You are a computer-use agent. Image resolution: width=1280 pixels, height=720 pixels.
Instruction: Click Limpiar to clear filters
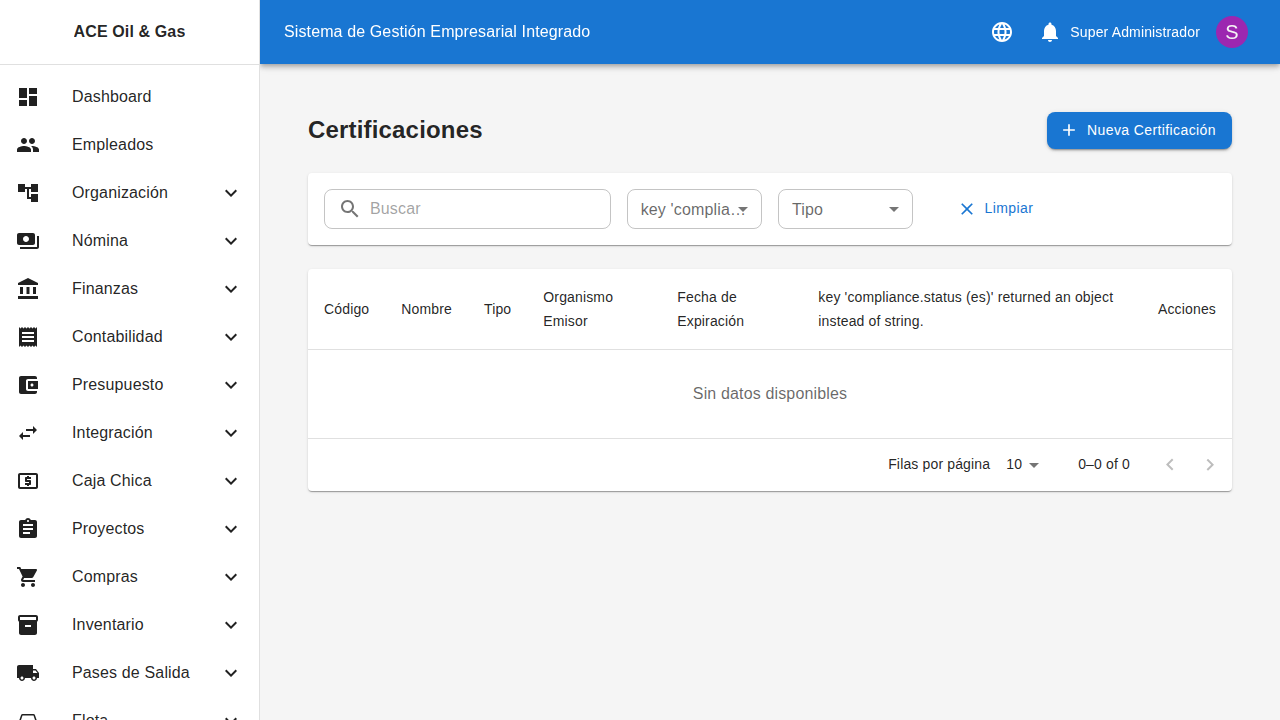(x=995, y=208)
